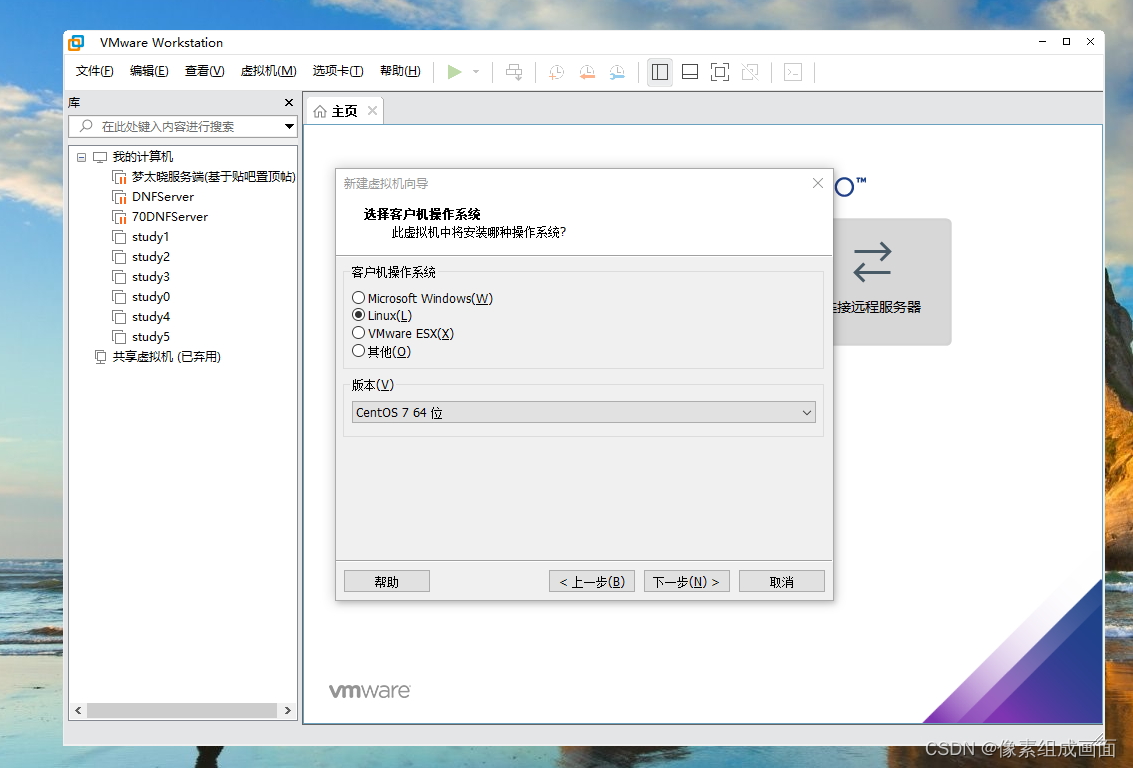This screenshot has width=1133, height=768.
Task: Select Linux(L) radio option
Action: (x=358, y=315)
